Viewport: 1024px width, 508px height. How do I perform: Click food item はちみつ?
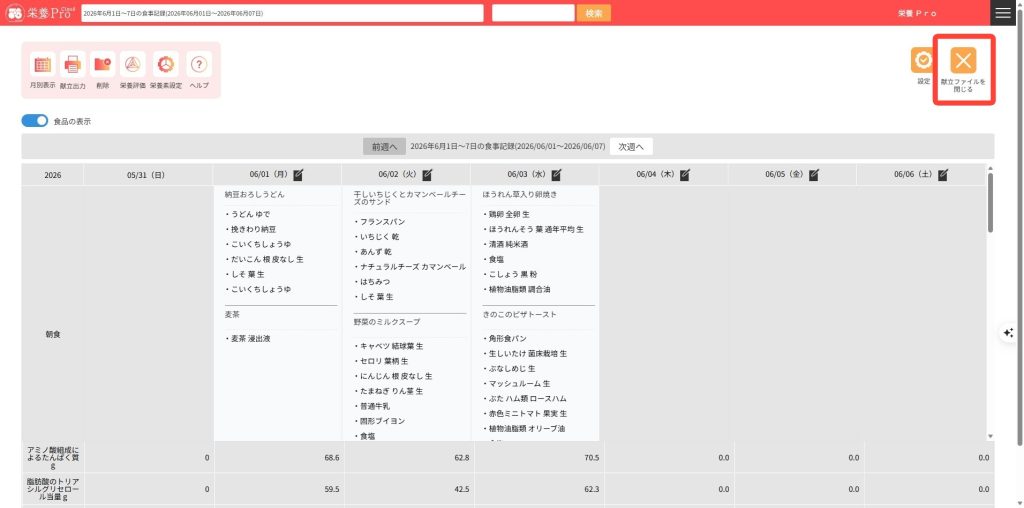click(374, 282)
